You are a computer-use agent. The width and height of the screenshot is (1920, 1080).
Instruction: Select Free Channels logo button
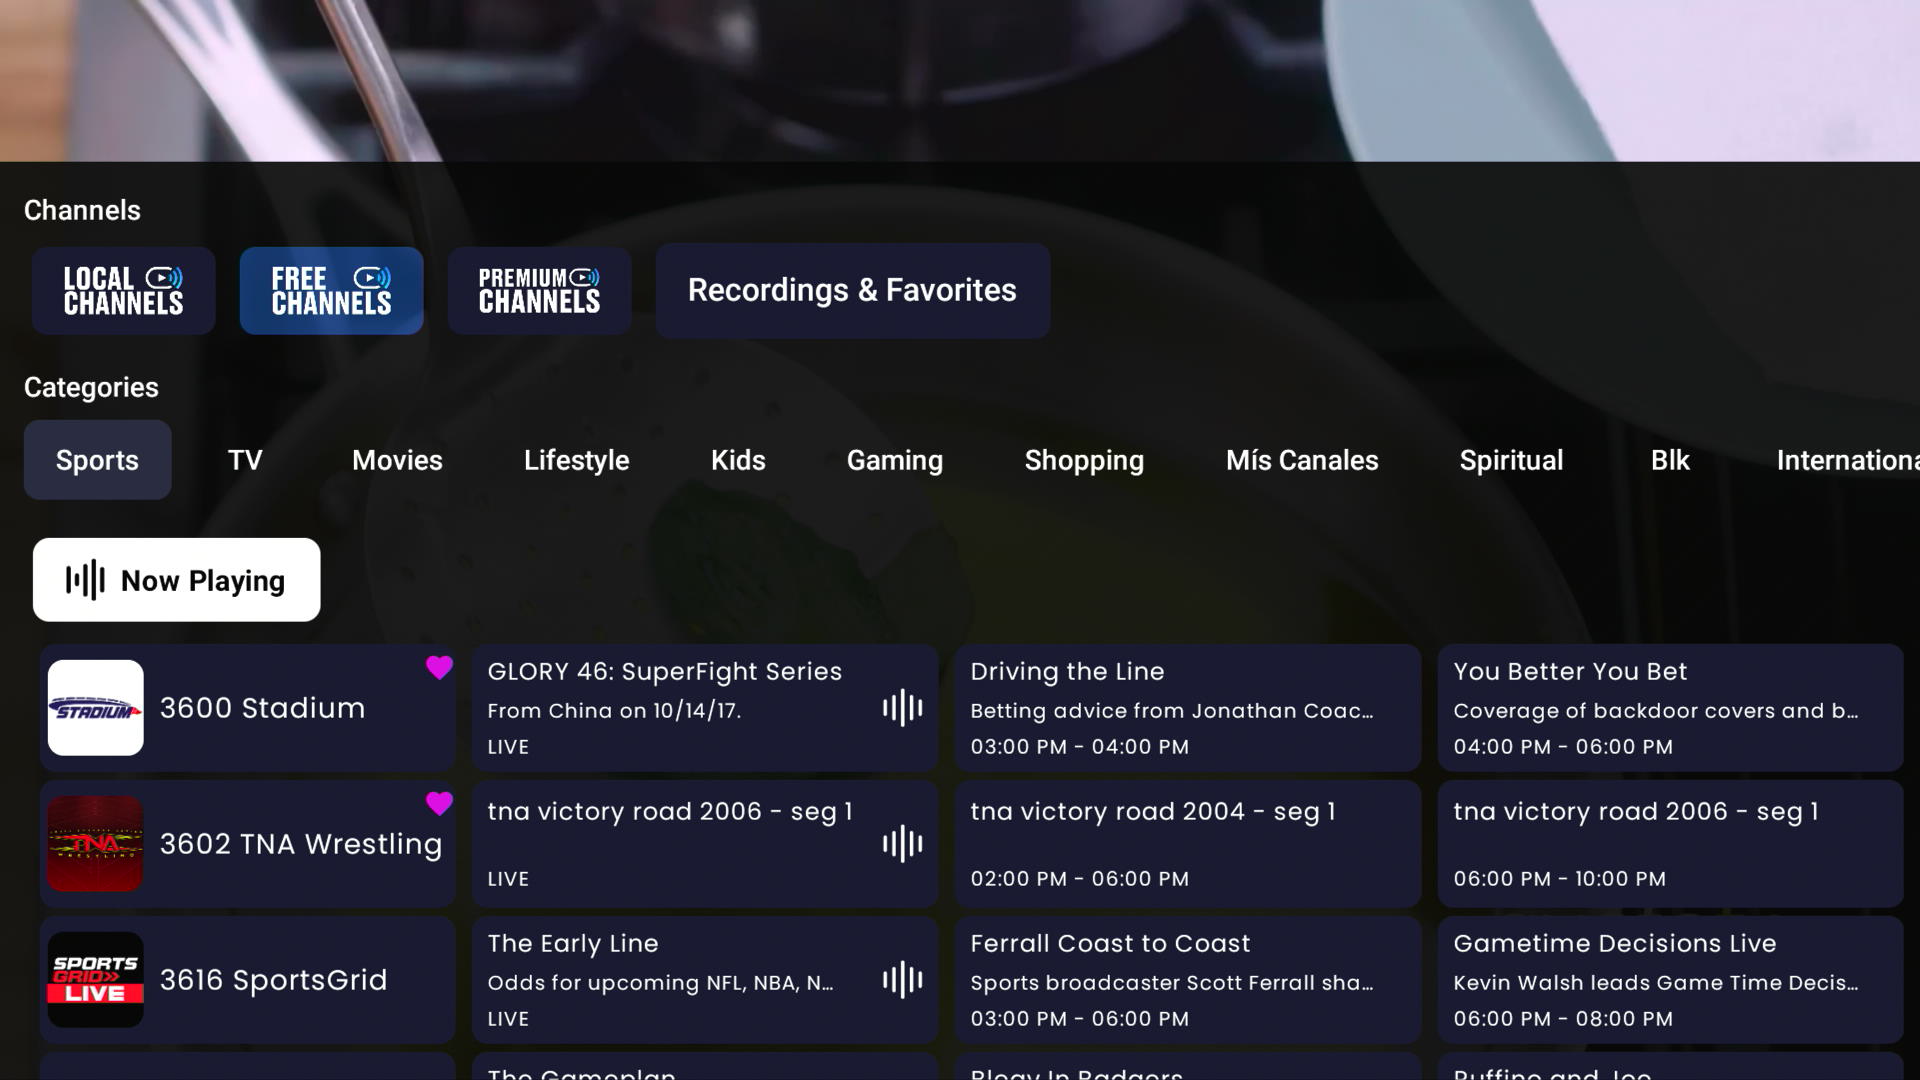(331, 291)
